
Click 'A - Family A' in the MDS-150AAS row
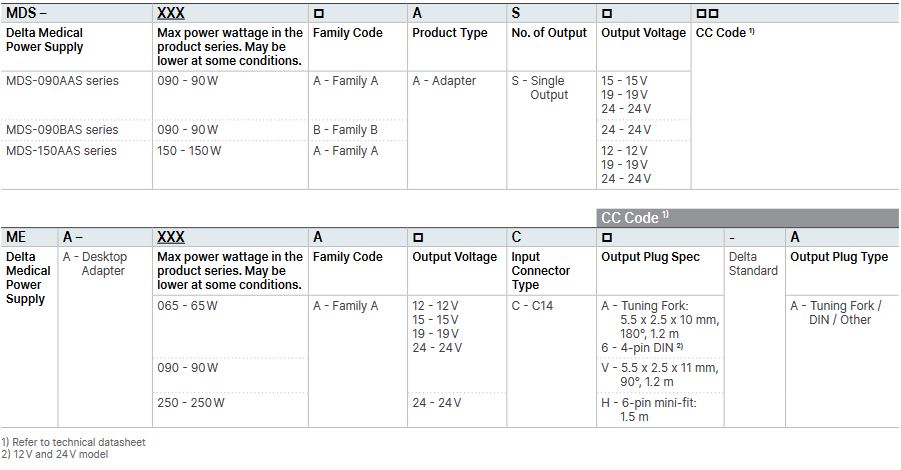pos(345,151)
